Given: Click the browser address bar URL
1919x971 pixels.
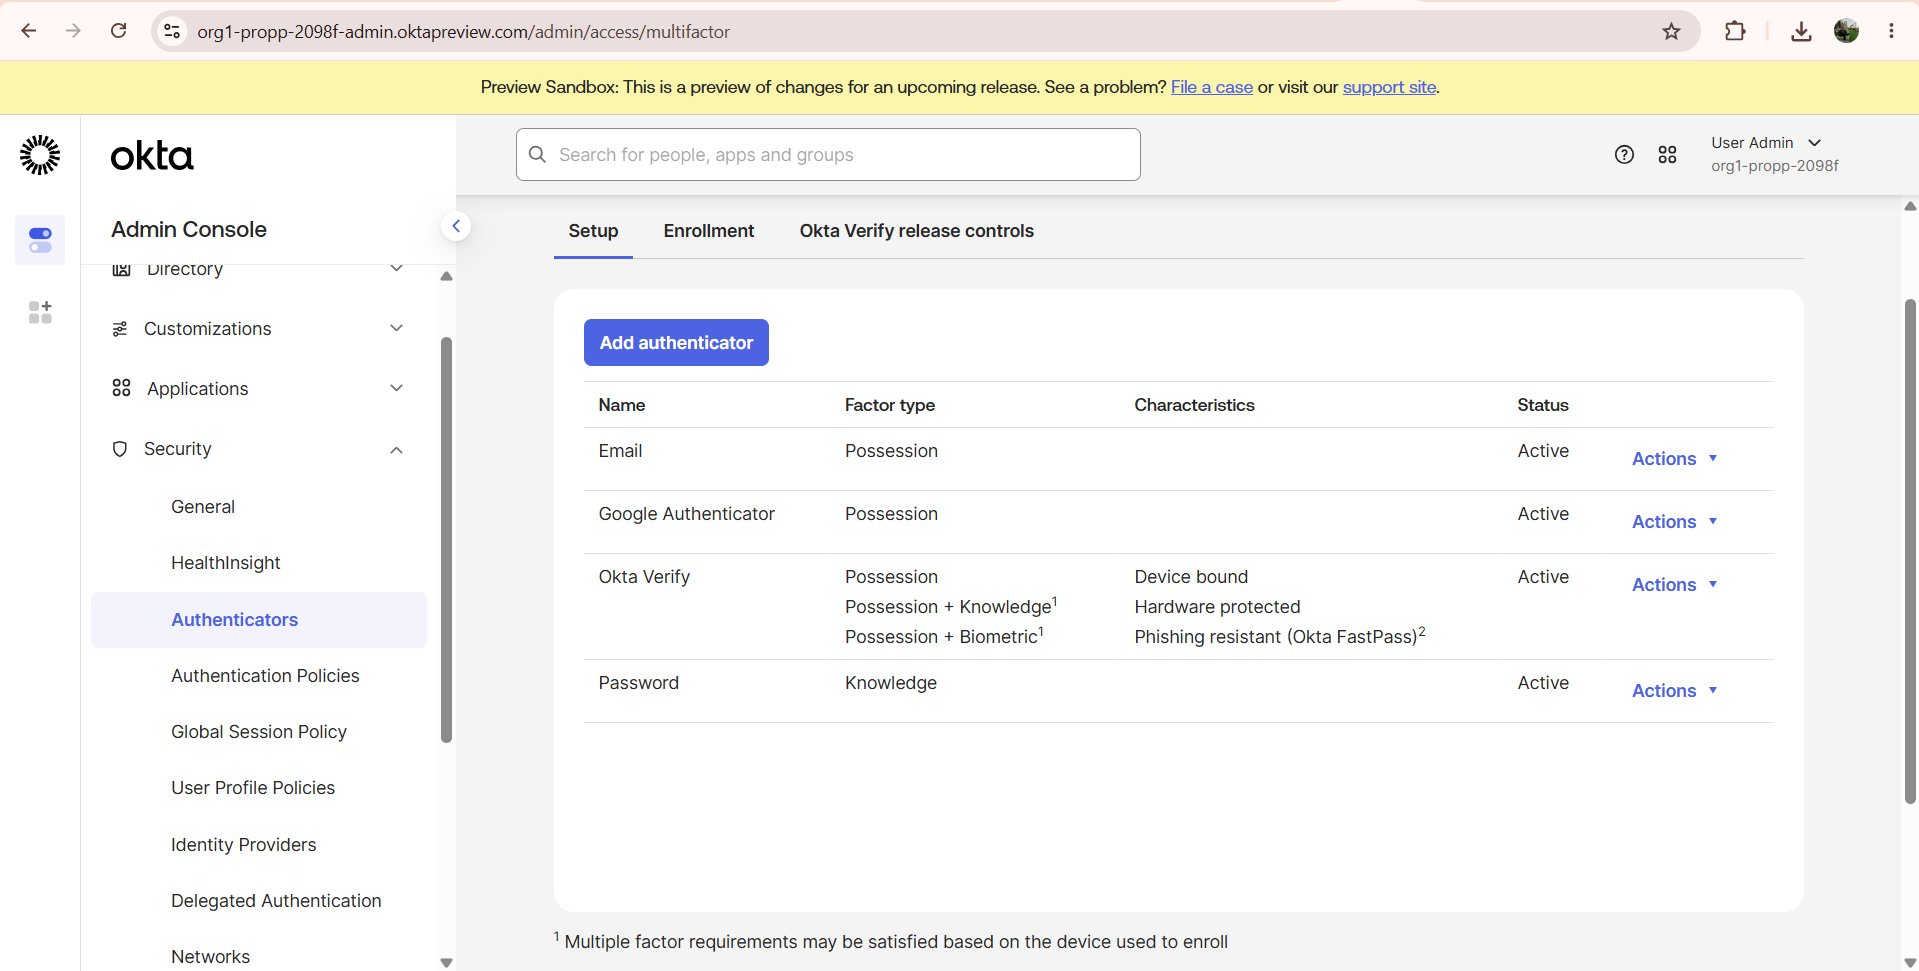Looking at the screenshot, I should coord(463,31).
